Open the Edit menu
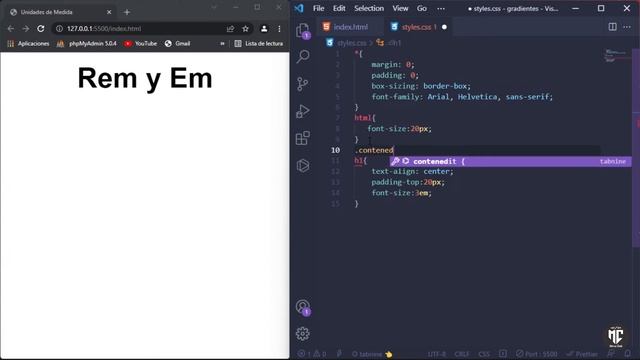The height and width of the screenshot is (360, 640). (x=339, y=8)
